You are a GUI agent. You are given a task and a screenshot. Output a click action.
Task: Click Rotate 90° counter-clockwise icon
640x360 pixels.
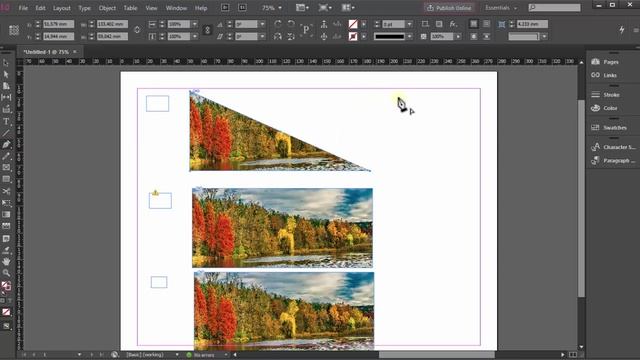[291, 24]
